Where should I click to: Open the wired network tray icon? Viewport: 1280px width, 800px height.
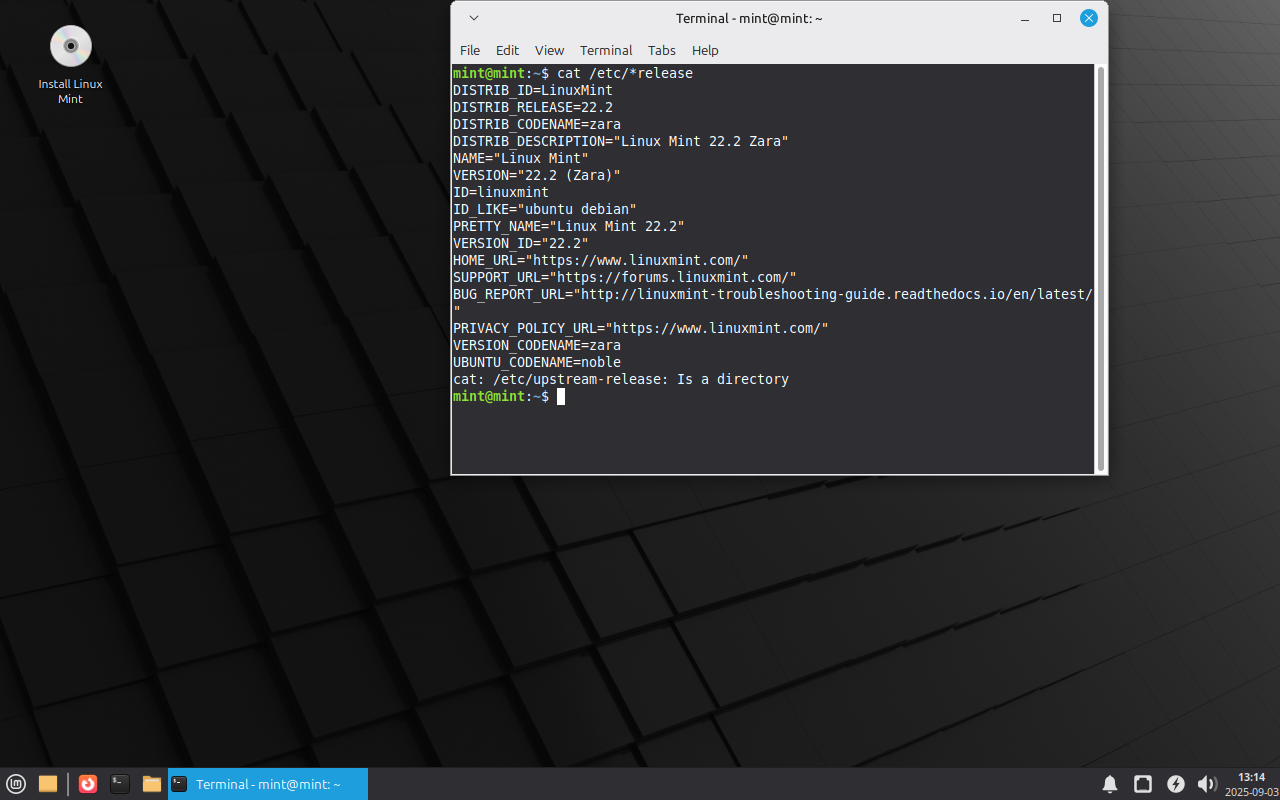[x=1143, y=784]
